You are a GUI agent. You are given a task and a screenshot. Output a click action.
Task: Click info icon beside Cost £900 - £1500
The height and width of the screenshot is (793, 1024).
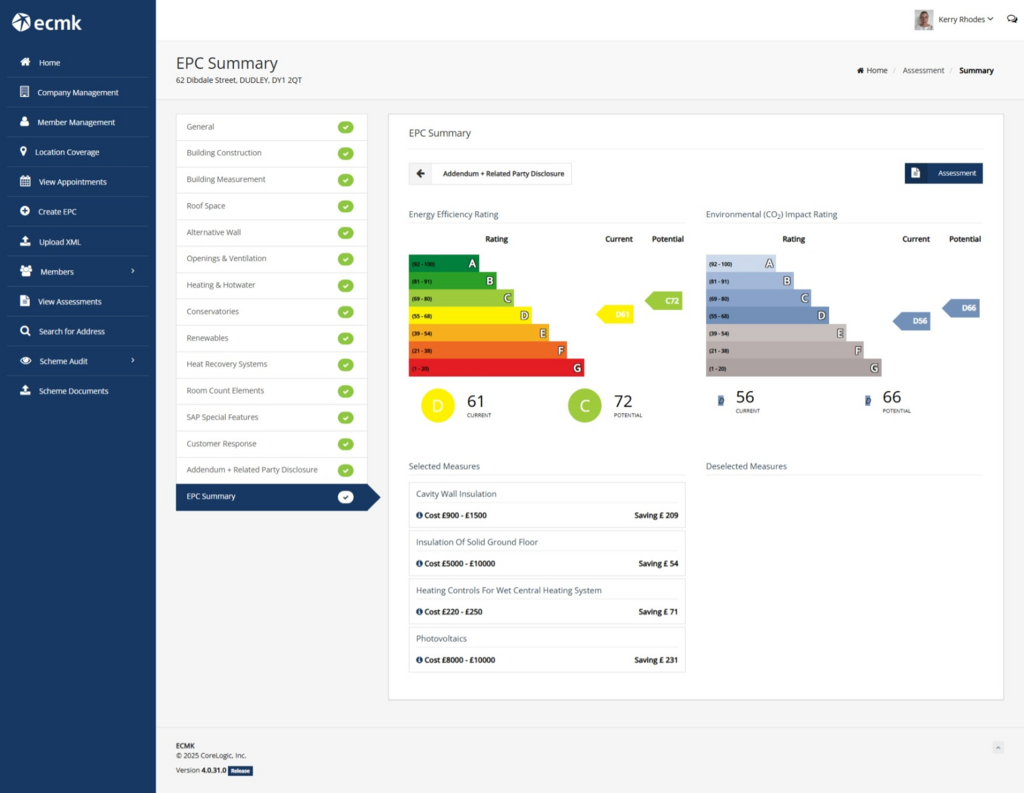[419, 515]
